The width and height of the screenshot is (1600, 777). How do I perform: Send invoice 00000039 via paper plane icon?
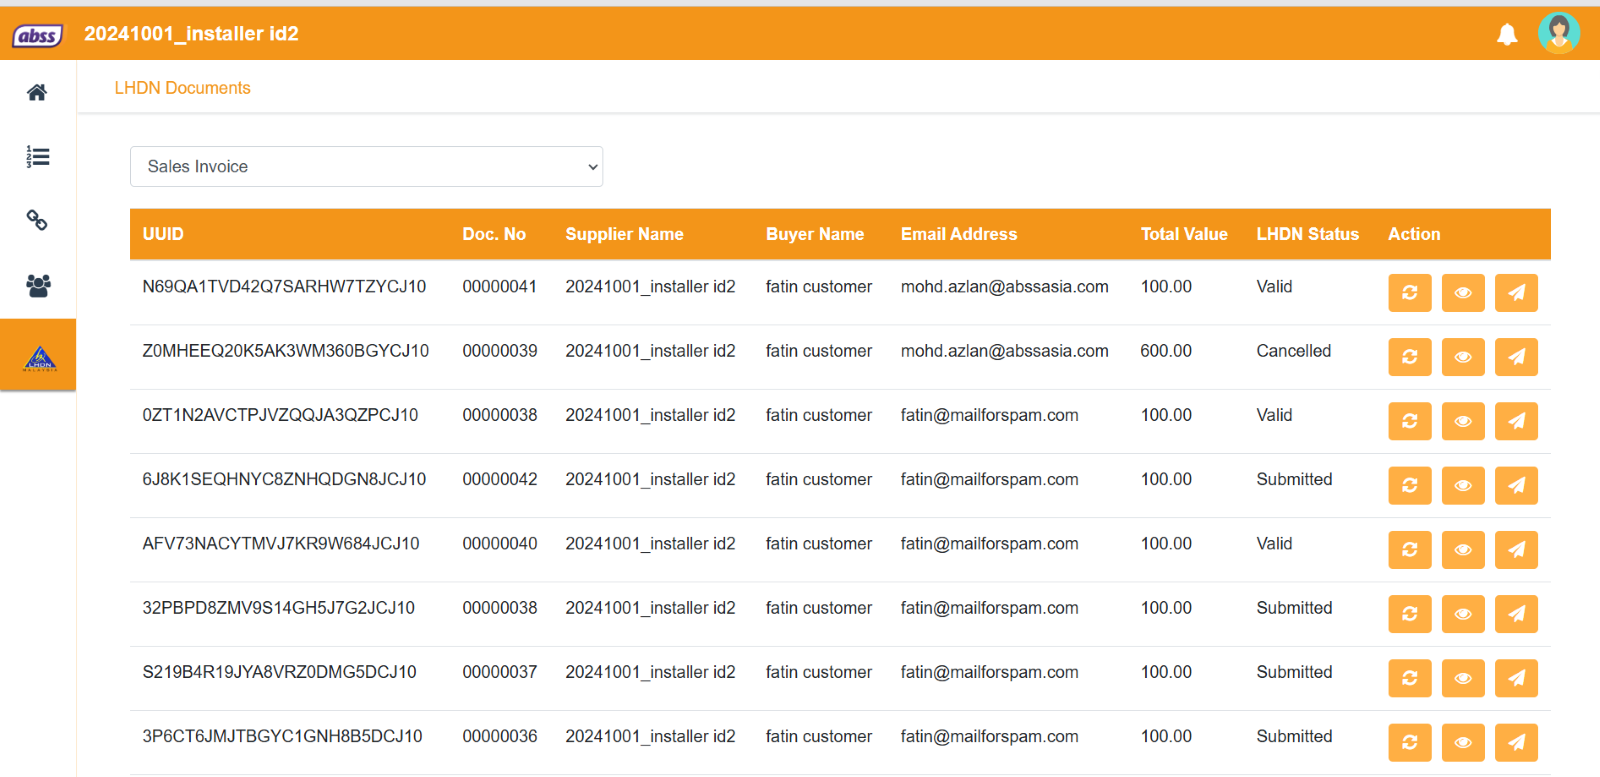click(1516, 357)
